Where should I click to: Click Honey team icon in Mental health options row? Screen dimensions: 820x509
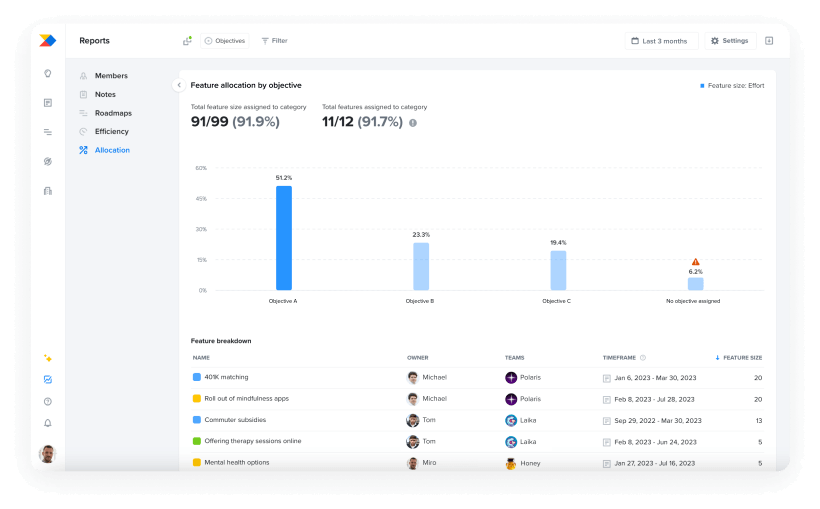511,463
